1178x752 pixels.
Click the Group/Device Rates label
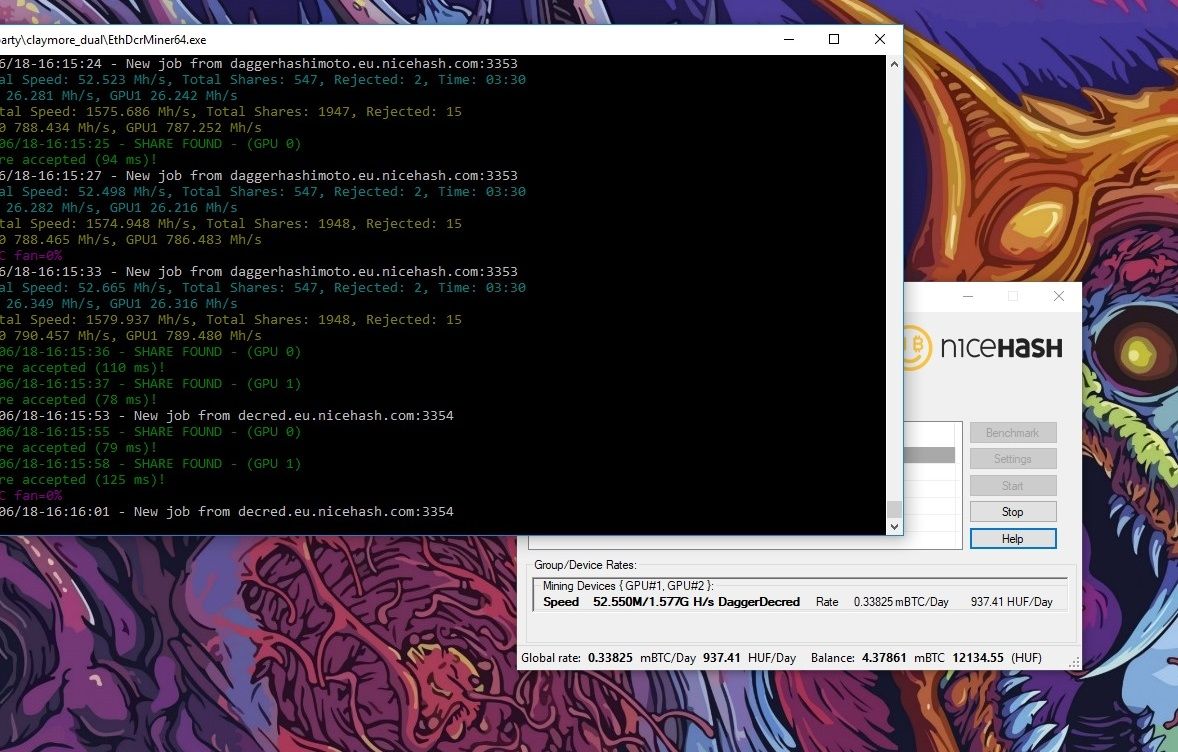[x=585, y=565]
